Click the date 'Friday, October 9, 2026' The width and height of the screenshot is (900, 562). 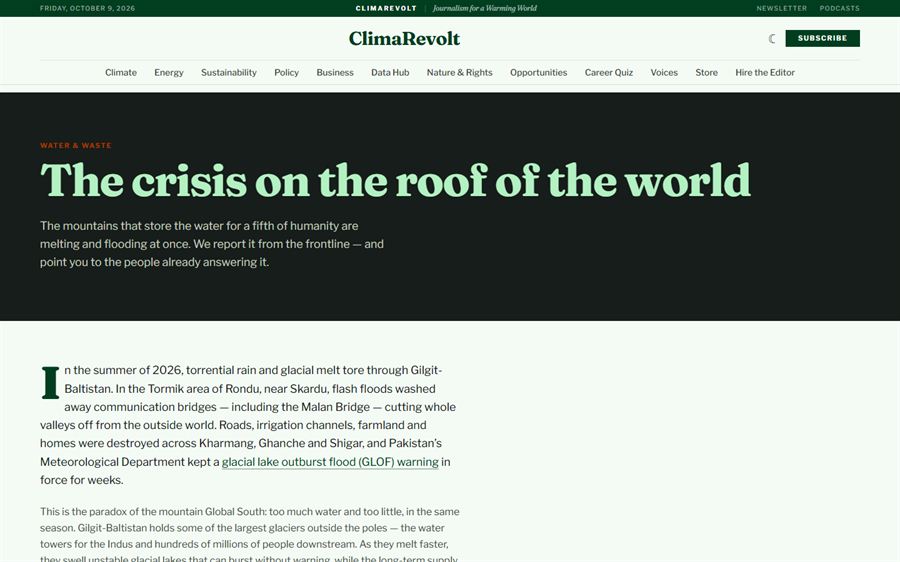pos(87,8)
